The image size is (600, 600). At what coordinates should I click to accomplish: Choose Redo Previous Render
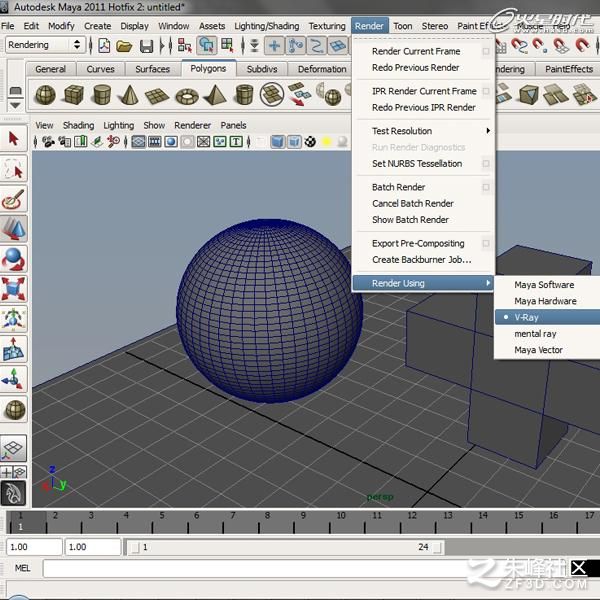tap(416, 68)
